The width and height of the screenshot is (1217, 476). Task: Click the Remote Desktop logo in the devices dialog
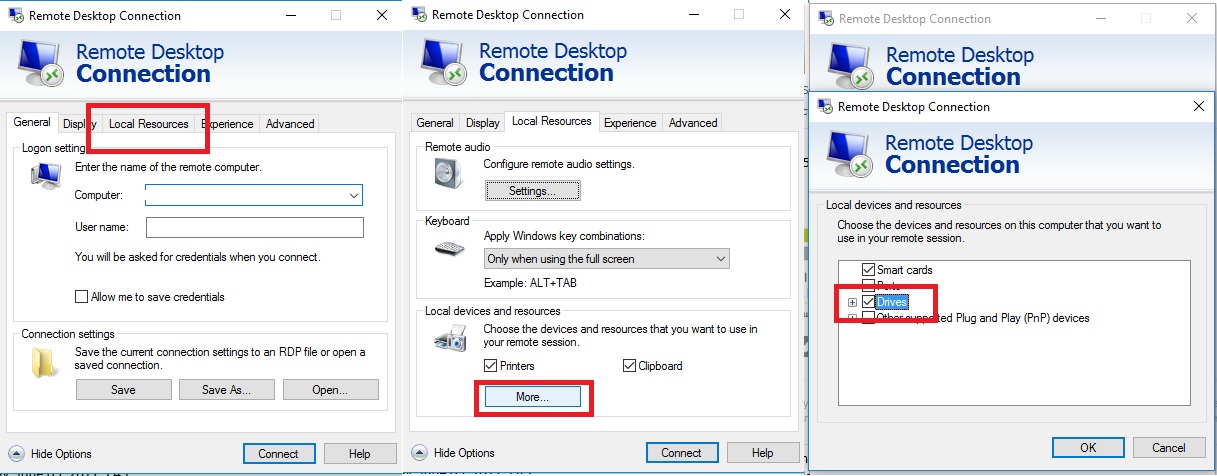tap(848, 154)
